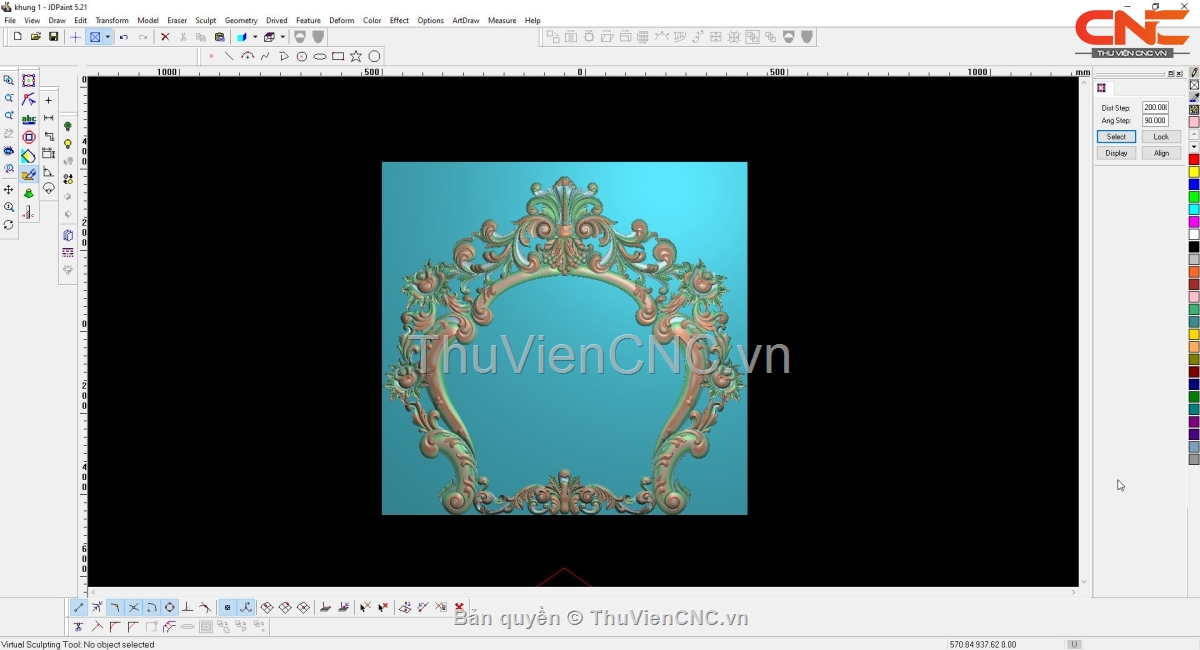Click the carved frame relief in the canvas

tap(564, 339)
